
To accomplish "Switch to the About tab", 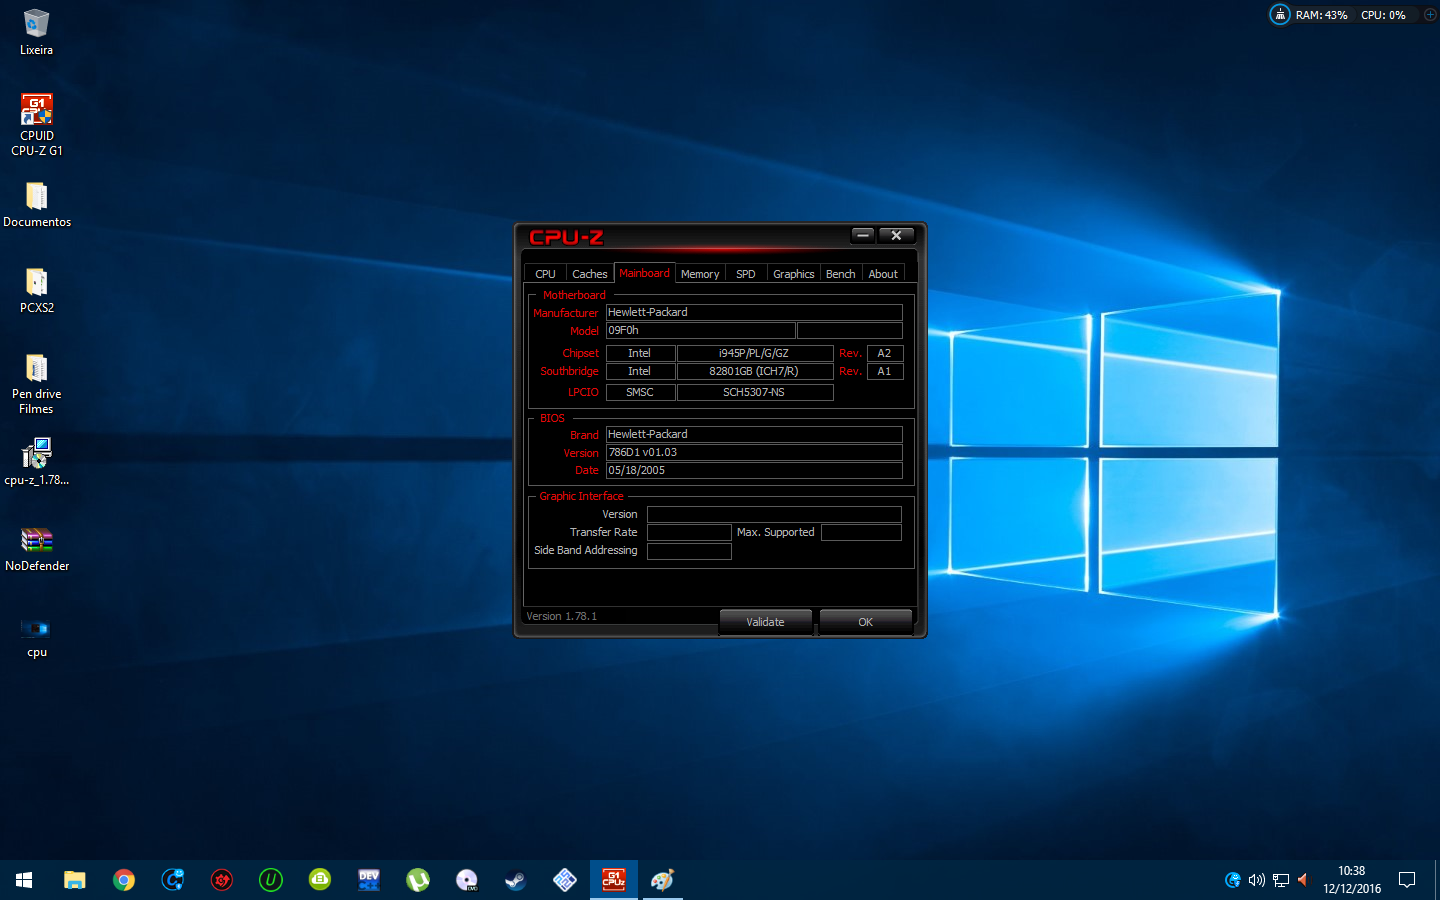I will pos(883,274).
